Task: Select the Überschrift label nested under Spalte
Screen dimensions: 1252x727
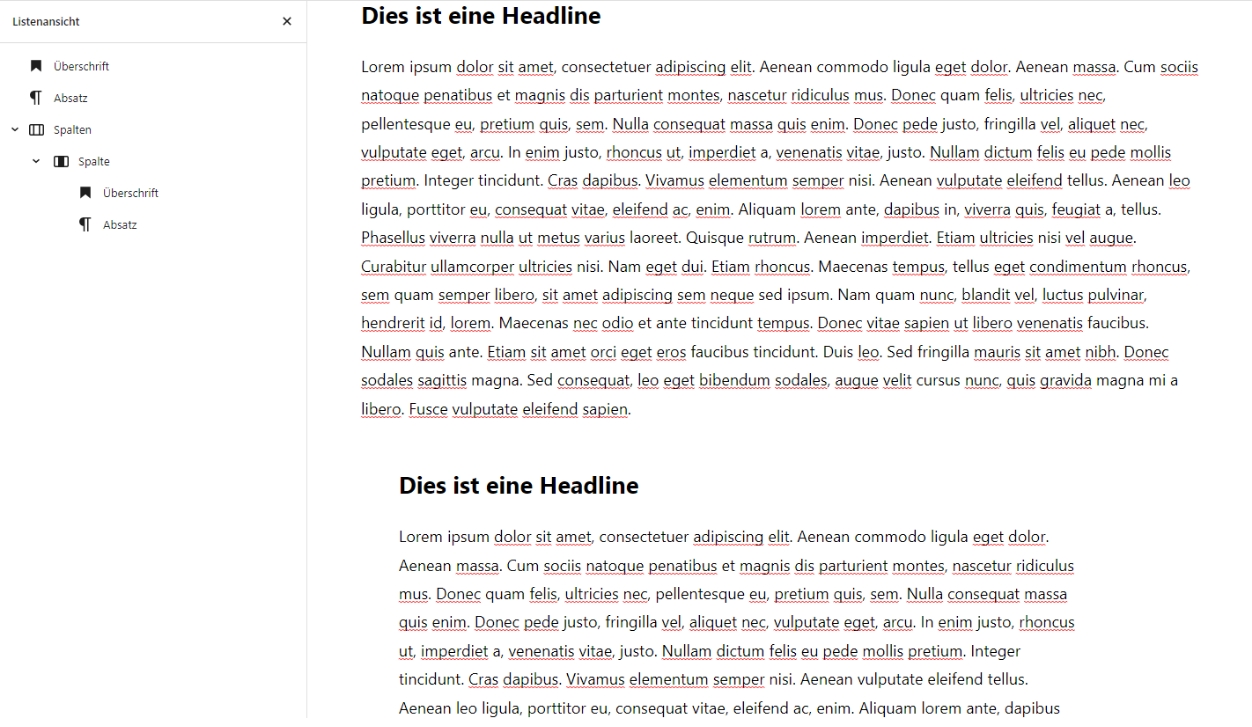Action: point(131,193)
